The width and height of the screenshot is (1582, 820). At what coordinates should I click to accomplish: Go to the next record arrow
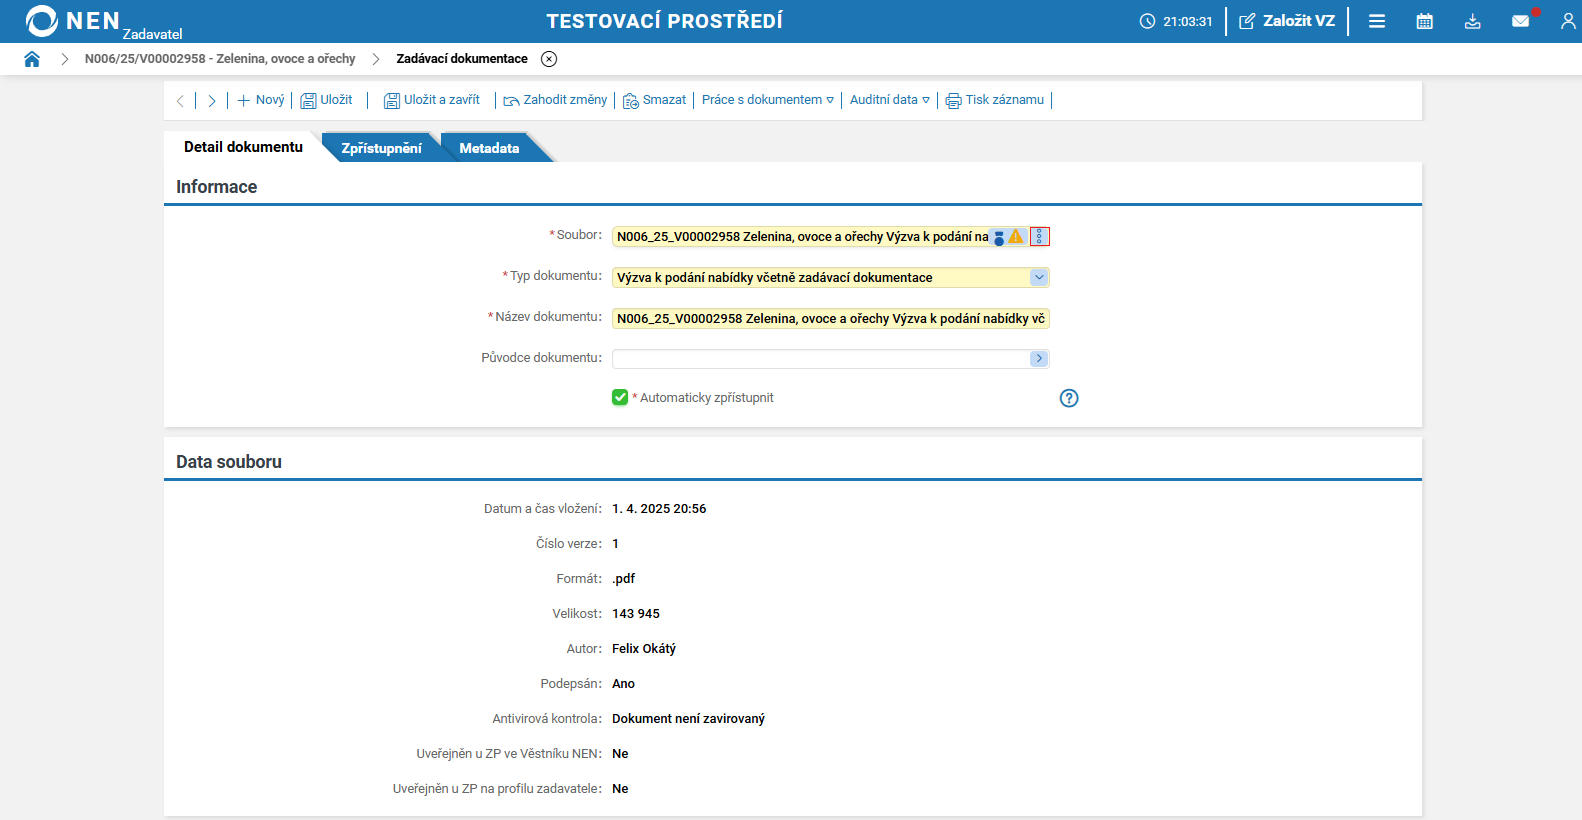pos(212,100)
